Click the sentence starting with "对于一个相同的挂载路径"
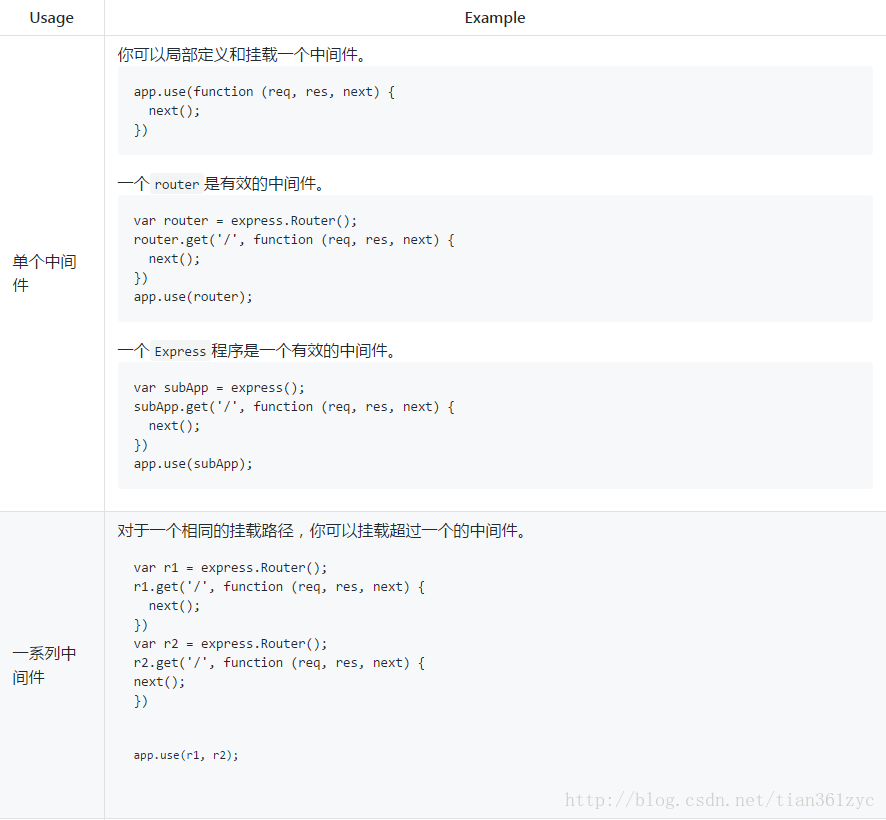Image resolution: width=886 pixels, height=820 pixels. [322, 531]
